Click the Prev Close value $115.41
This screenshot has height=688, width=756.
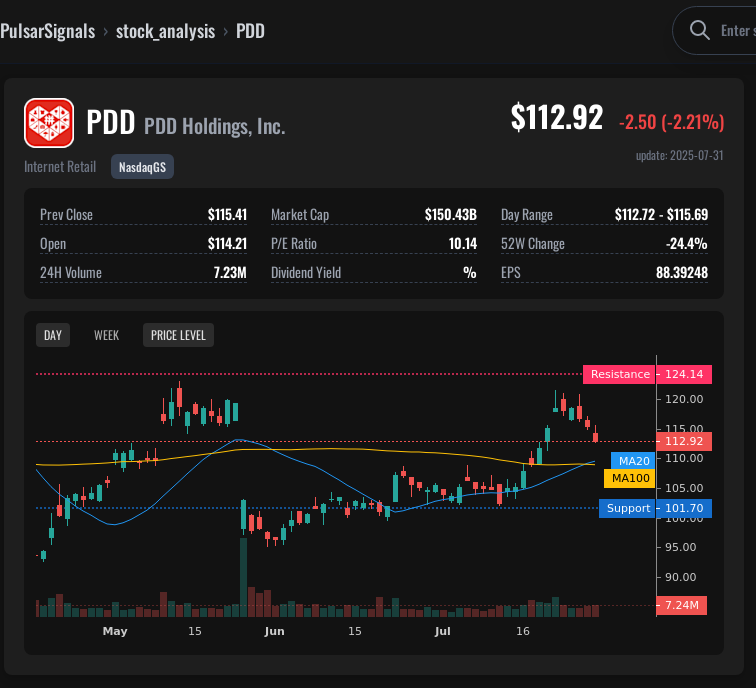[227, 215]
